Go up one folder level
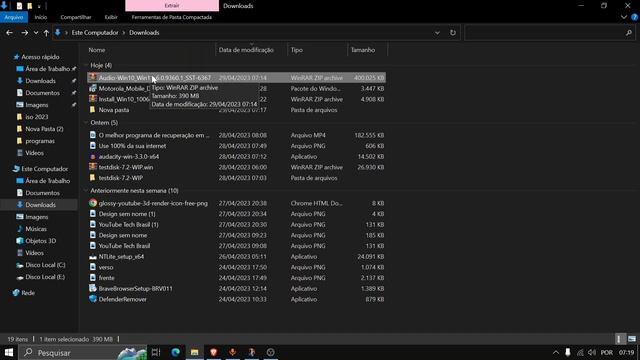 (x=46, y=33)
